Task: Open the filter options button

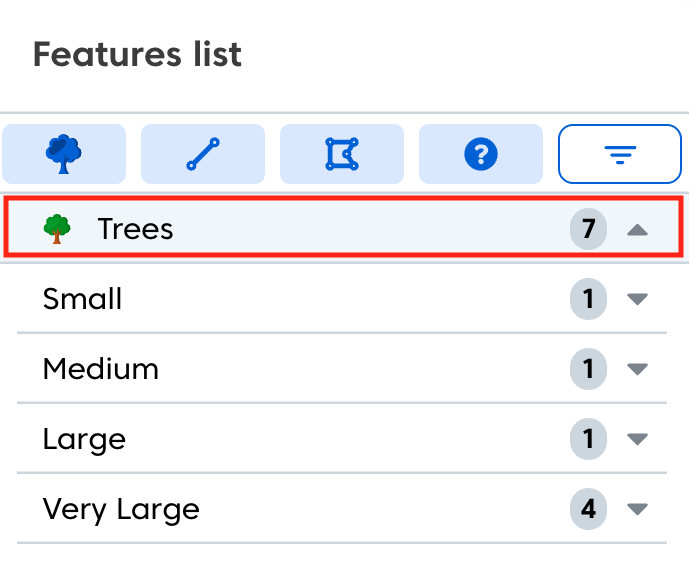Action: pyautogui.click(x=619, y=154)
